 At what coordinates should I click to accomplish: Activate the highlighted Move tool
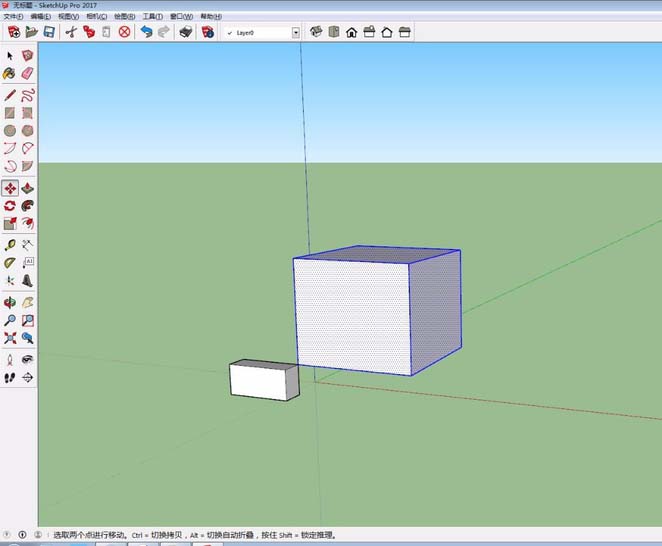click(10, 188)
